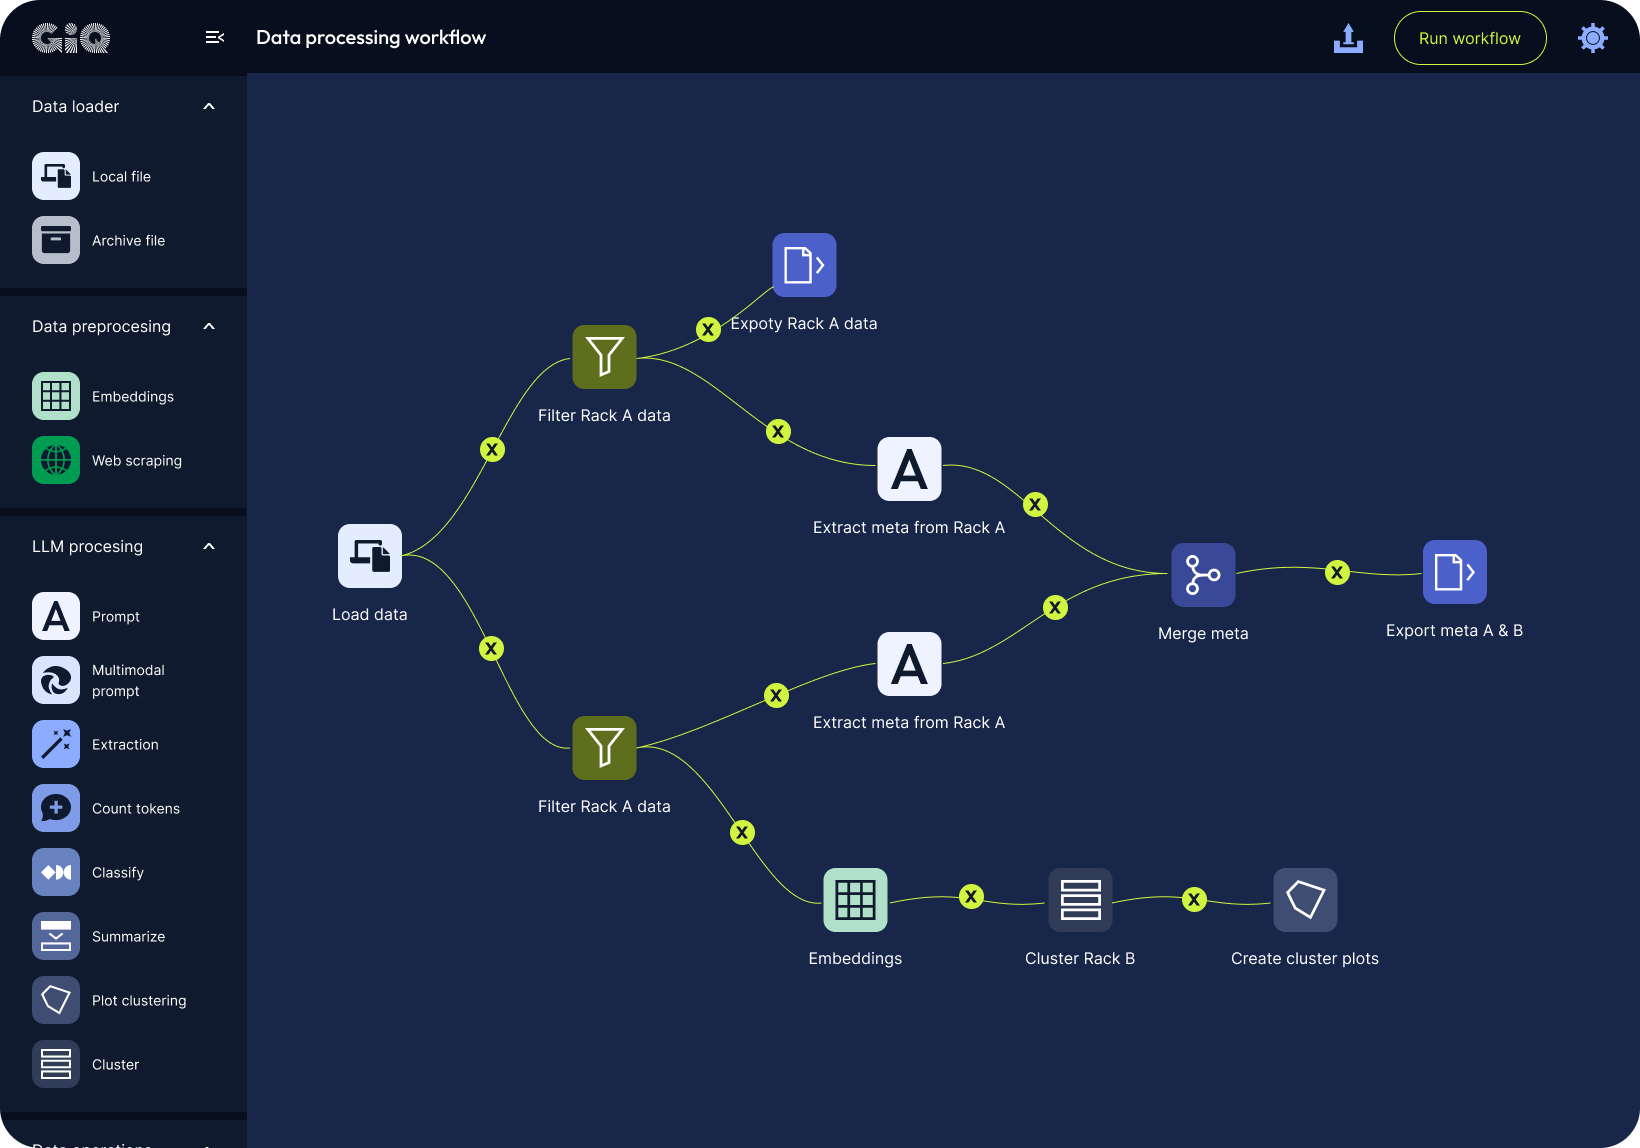Select the Cluster Rack B node
1640x1148 pixels.
pos(1080,900)
